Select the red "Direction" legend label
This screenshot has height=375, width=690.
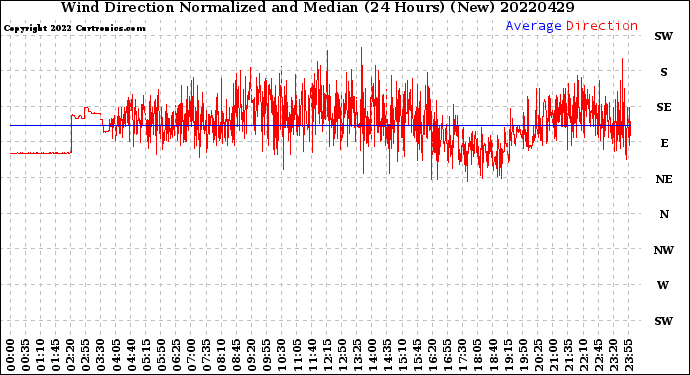pos(602,26)
